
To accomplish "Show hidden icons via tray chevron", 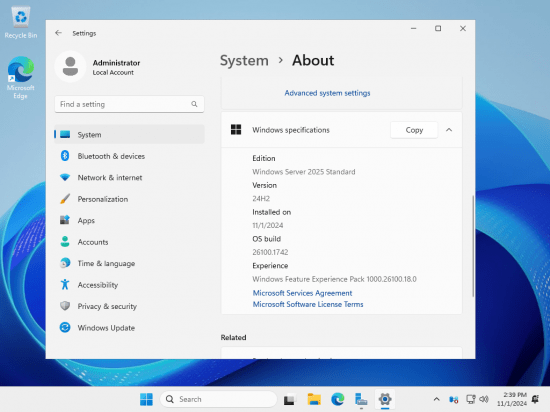I will (436, 399).
